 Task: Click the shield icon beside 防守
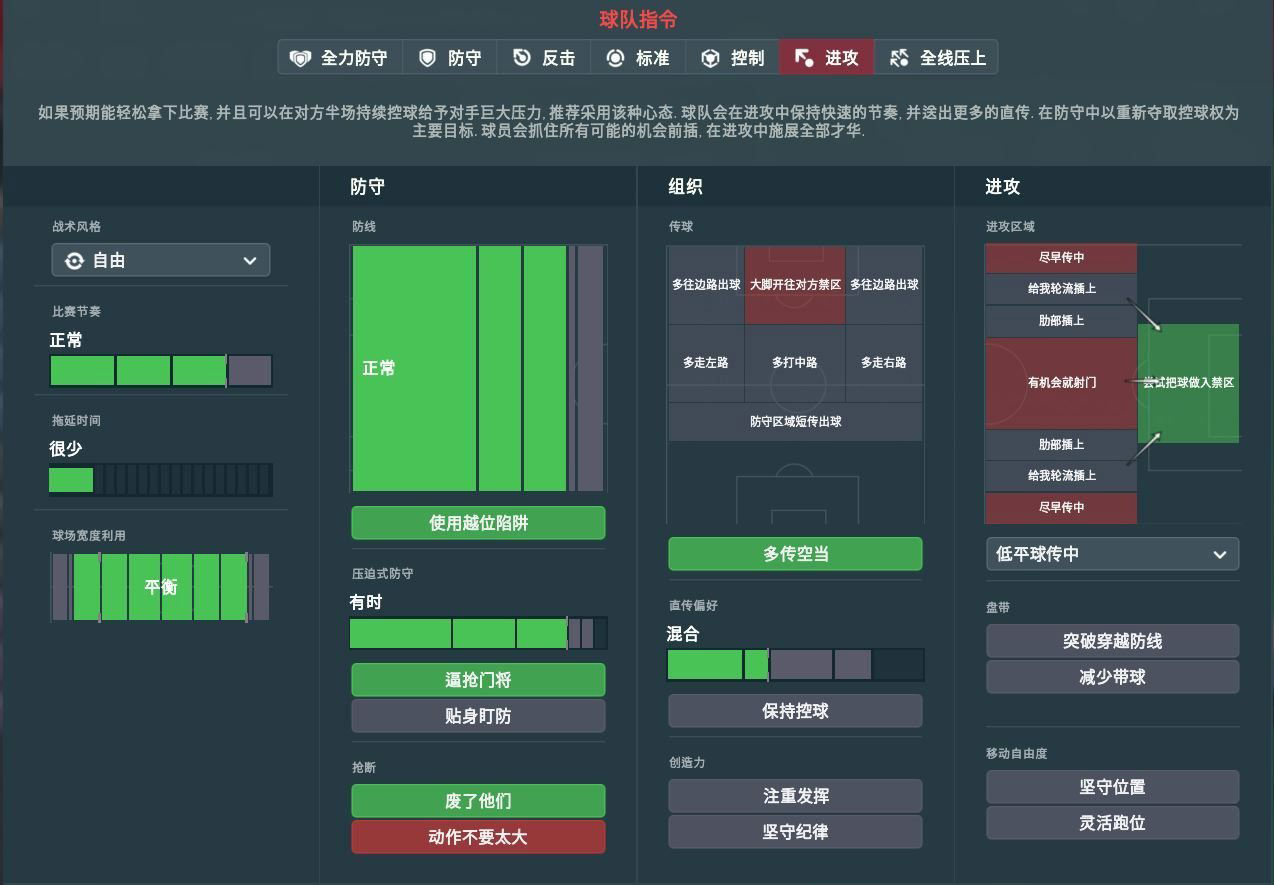click(427, 58)
